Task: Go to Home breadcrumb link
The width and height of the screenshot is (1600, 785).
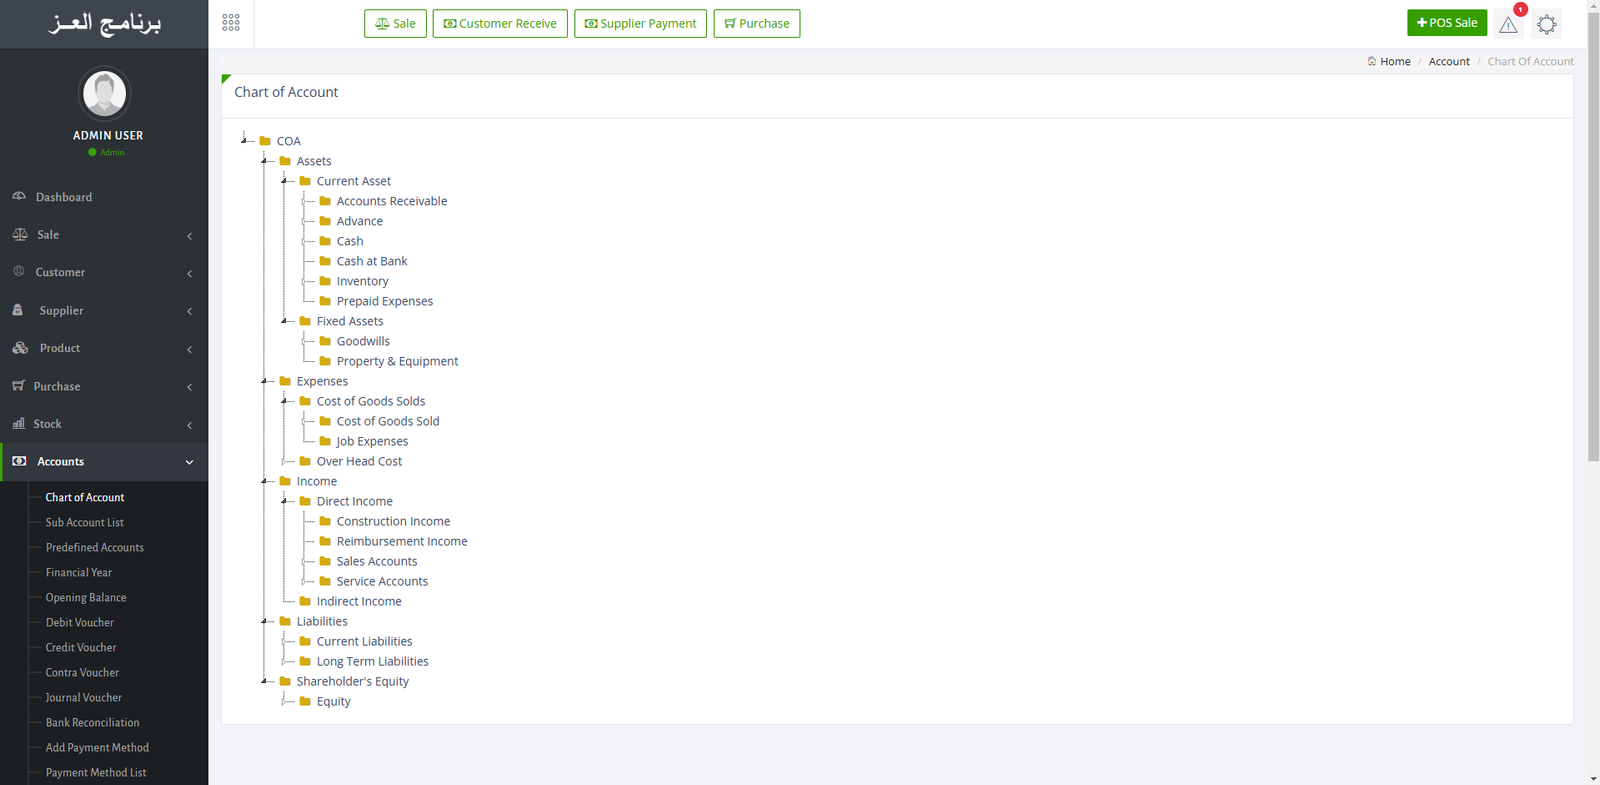Action: coord(1394,62)
